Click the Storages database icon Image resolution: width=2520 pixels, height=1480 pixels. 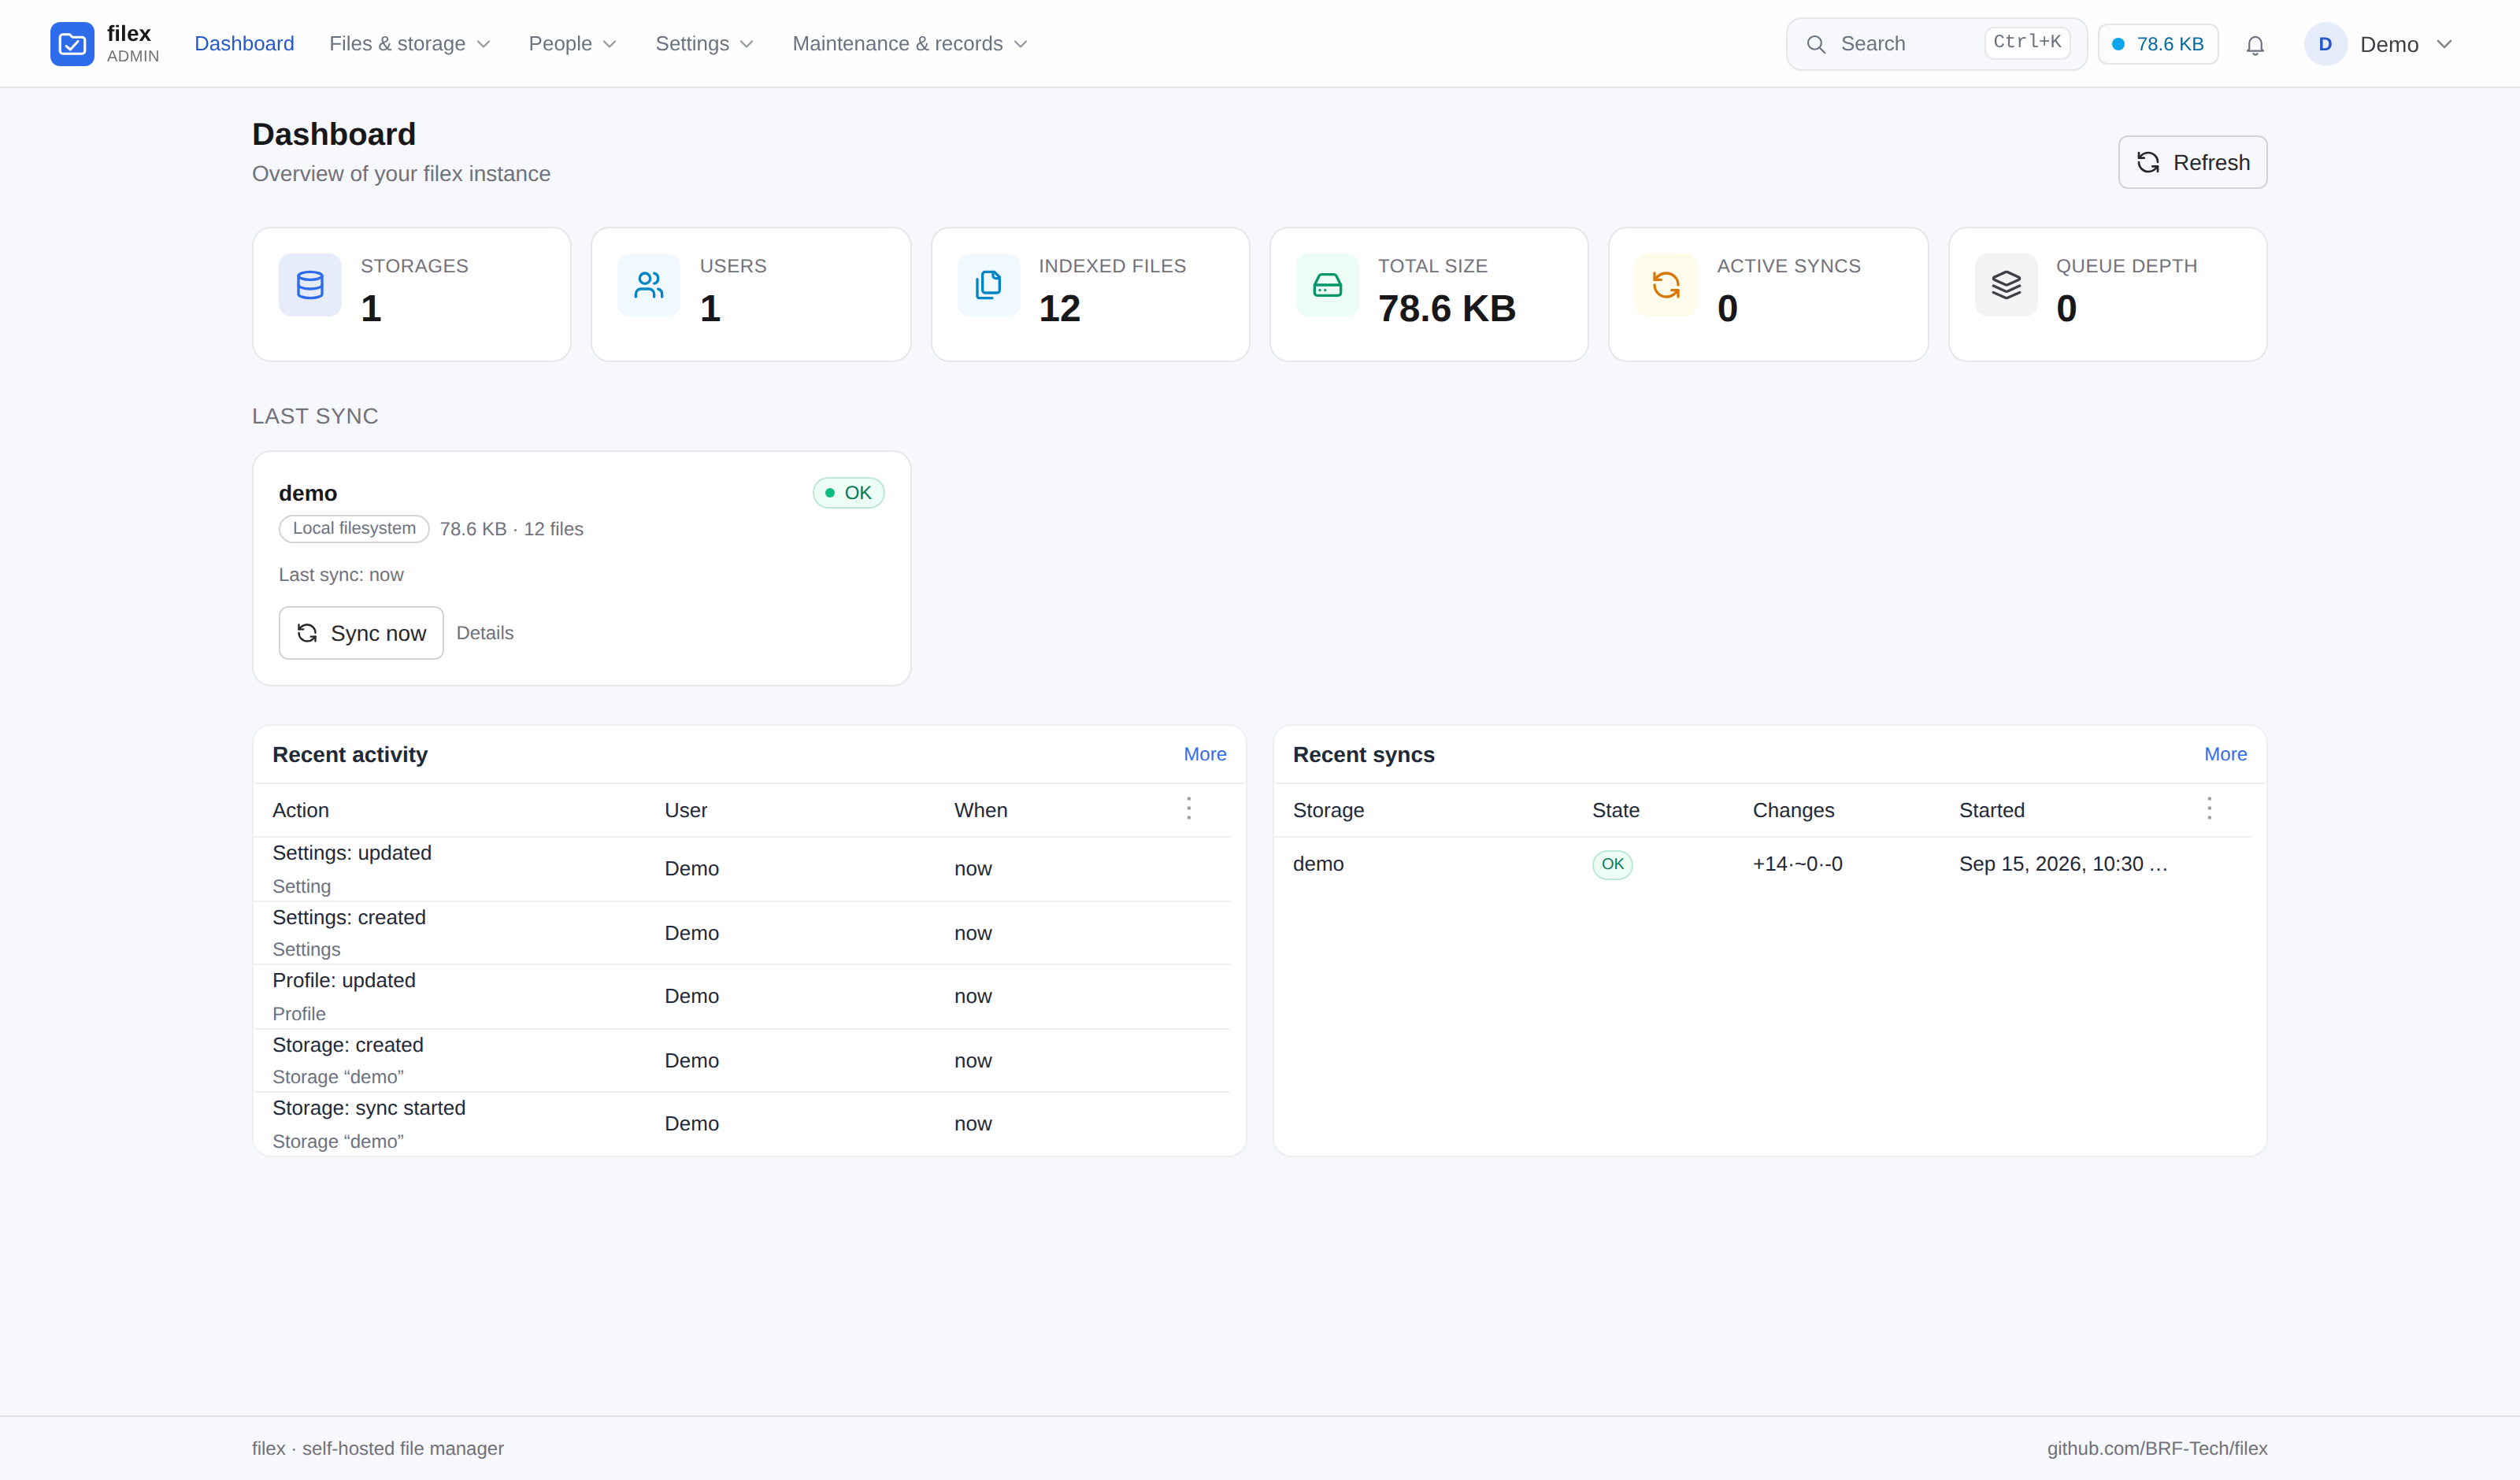point(310,285)
